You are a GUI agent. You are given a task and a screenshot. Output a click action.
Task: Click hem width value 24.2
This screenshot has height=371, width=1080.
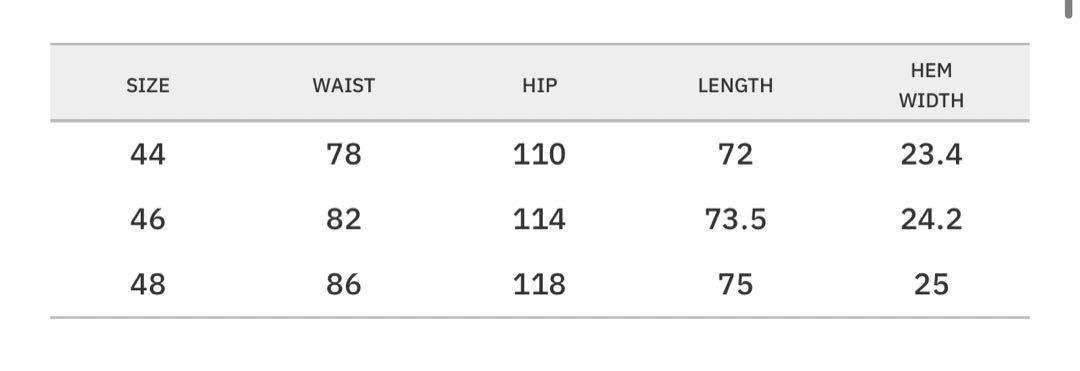click(x=931, y=220)
